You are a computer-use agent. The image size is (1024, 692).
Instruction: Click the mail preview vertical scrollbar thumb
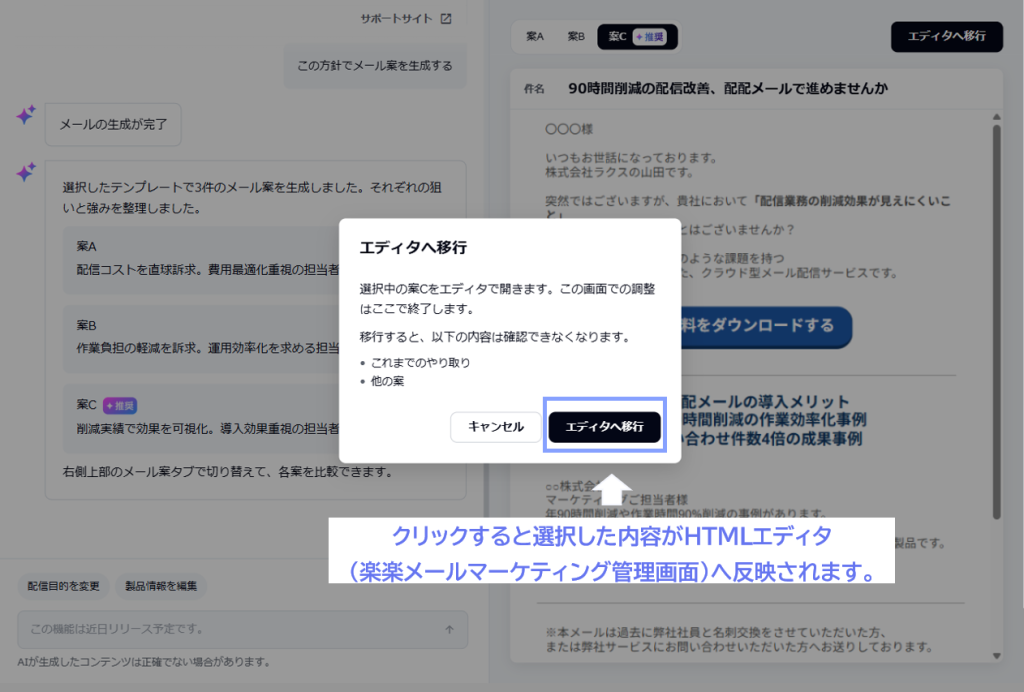tap(997, 322)
